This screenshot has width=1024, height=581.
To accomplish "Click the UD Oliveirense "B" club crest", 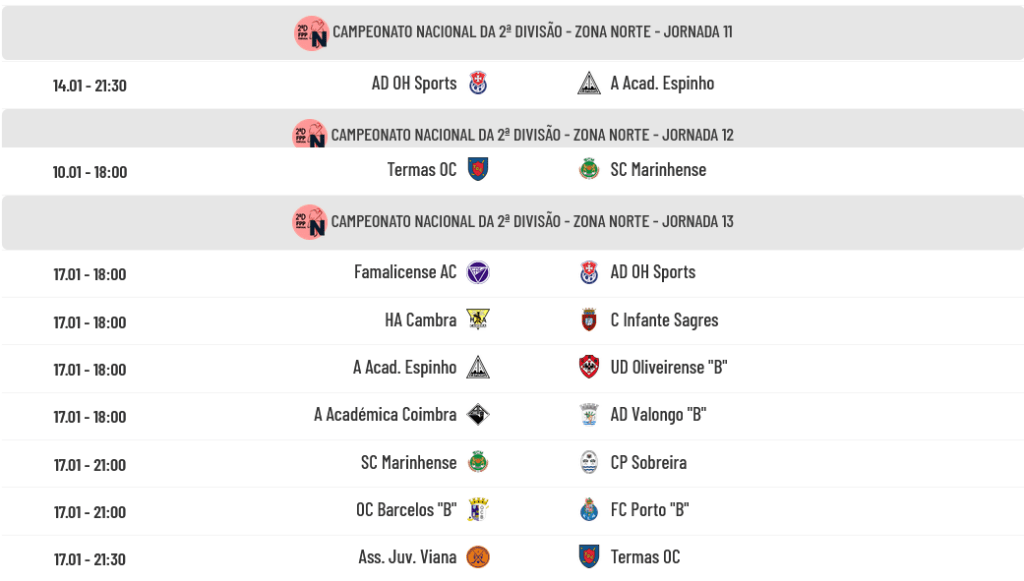I will pyautogui.click(x=589, y=368).
